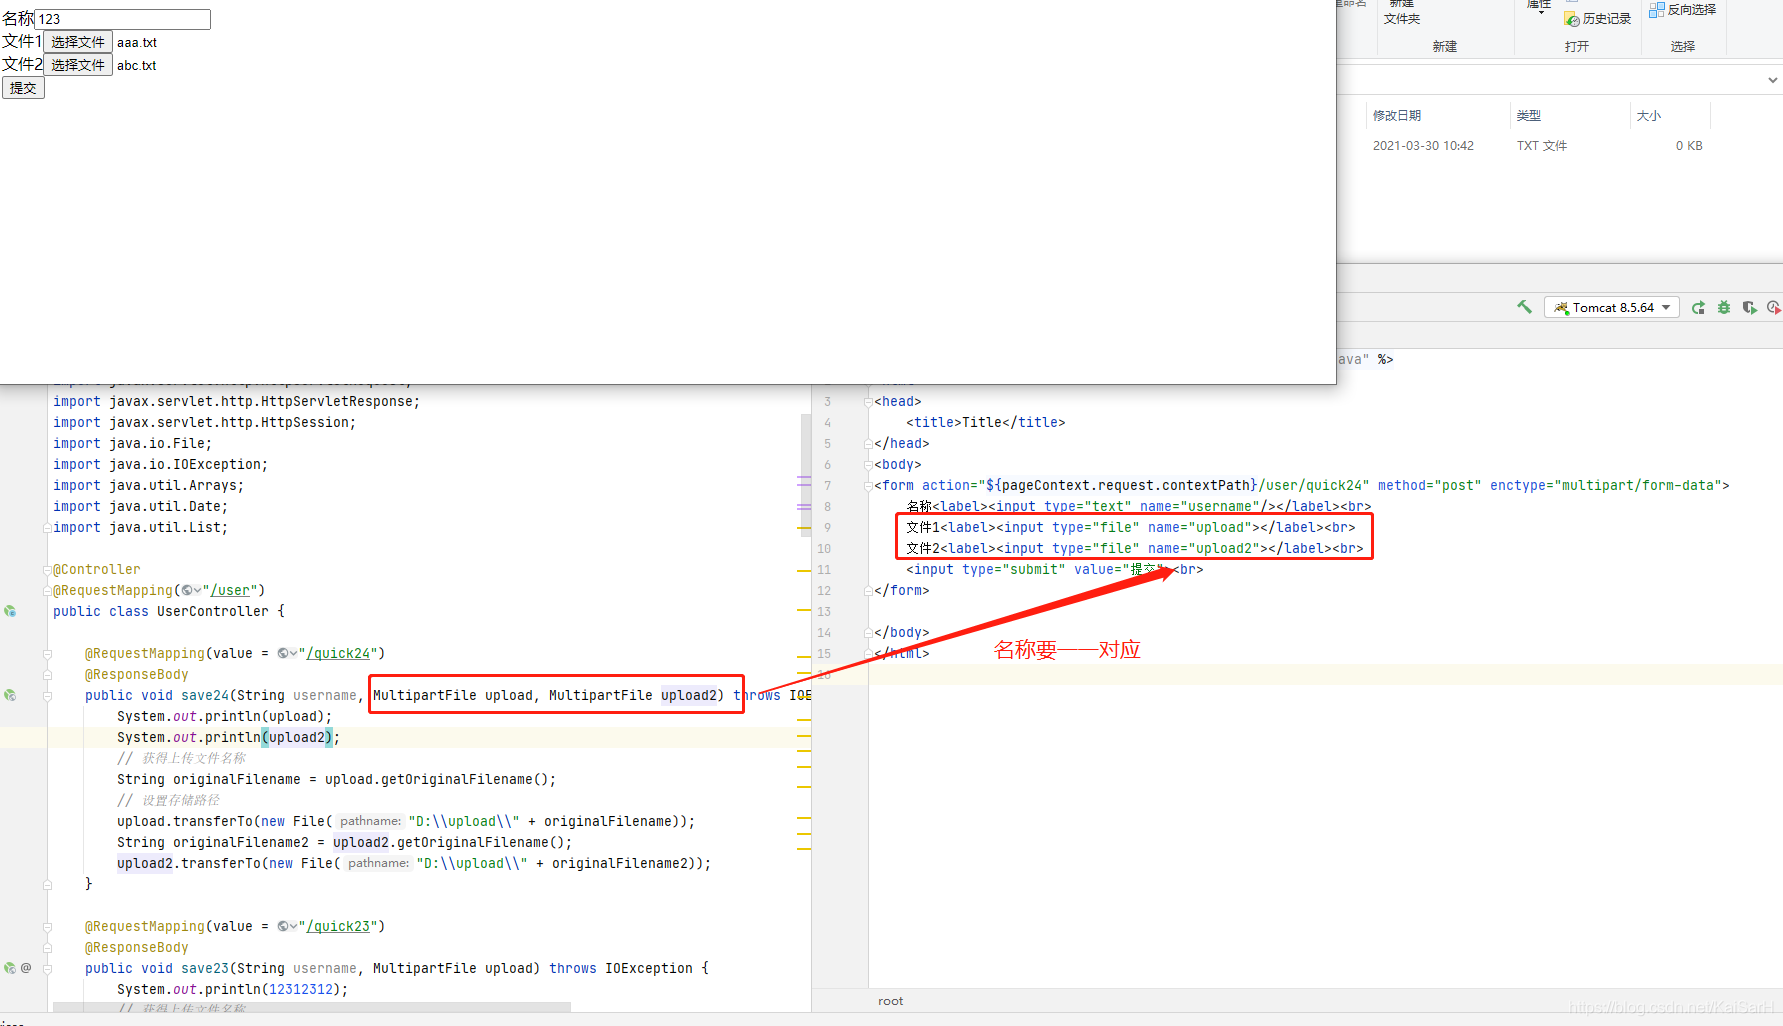This screenshot has height=1026, width=1783.
Task: Click the New folder (文件夹) button in Explorer
Action: coord(1402,12)
